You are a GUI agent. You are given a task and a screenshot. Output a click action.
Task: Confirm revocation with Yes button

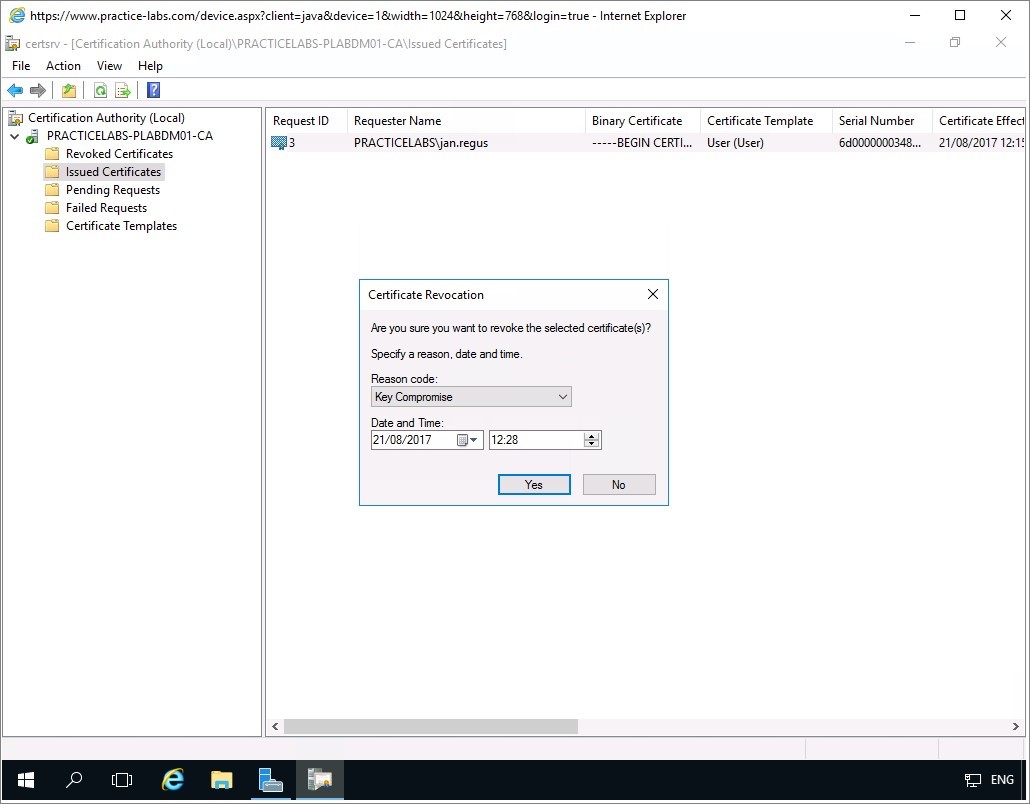click(x=534, y=485)
